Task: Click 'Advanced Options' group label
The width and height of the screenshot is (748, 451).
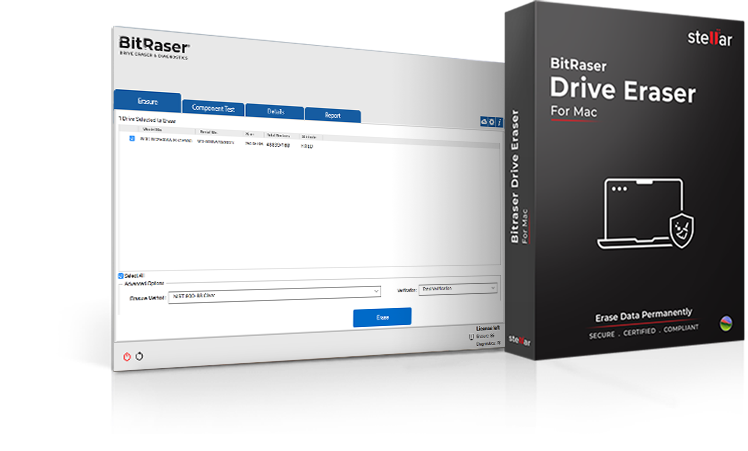Action: tap(144, 283)
